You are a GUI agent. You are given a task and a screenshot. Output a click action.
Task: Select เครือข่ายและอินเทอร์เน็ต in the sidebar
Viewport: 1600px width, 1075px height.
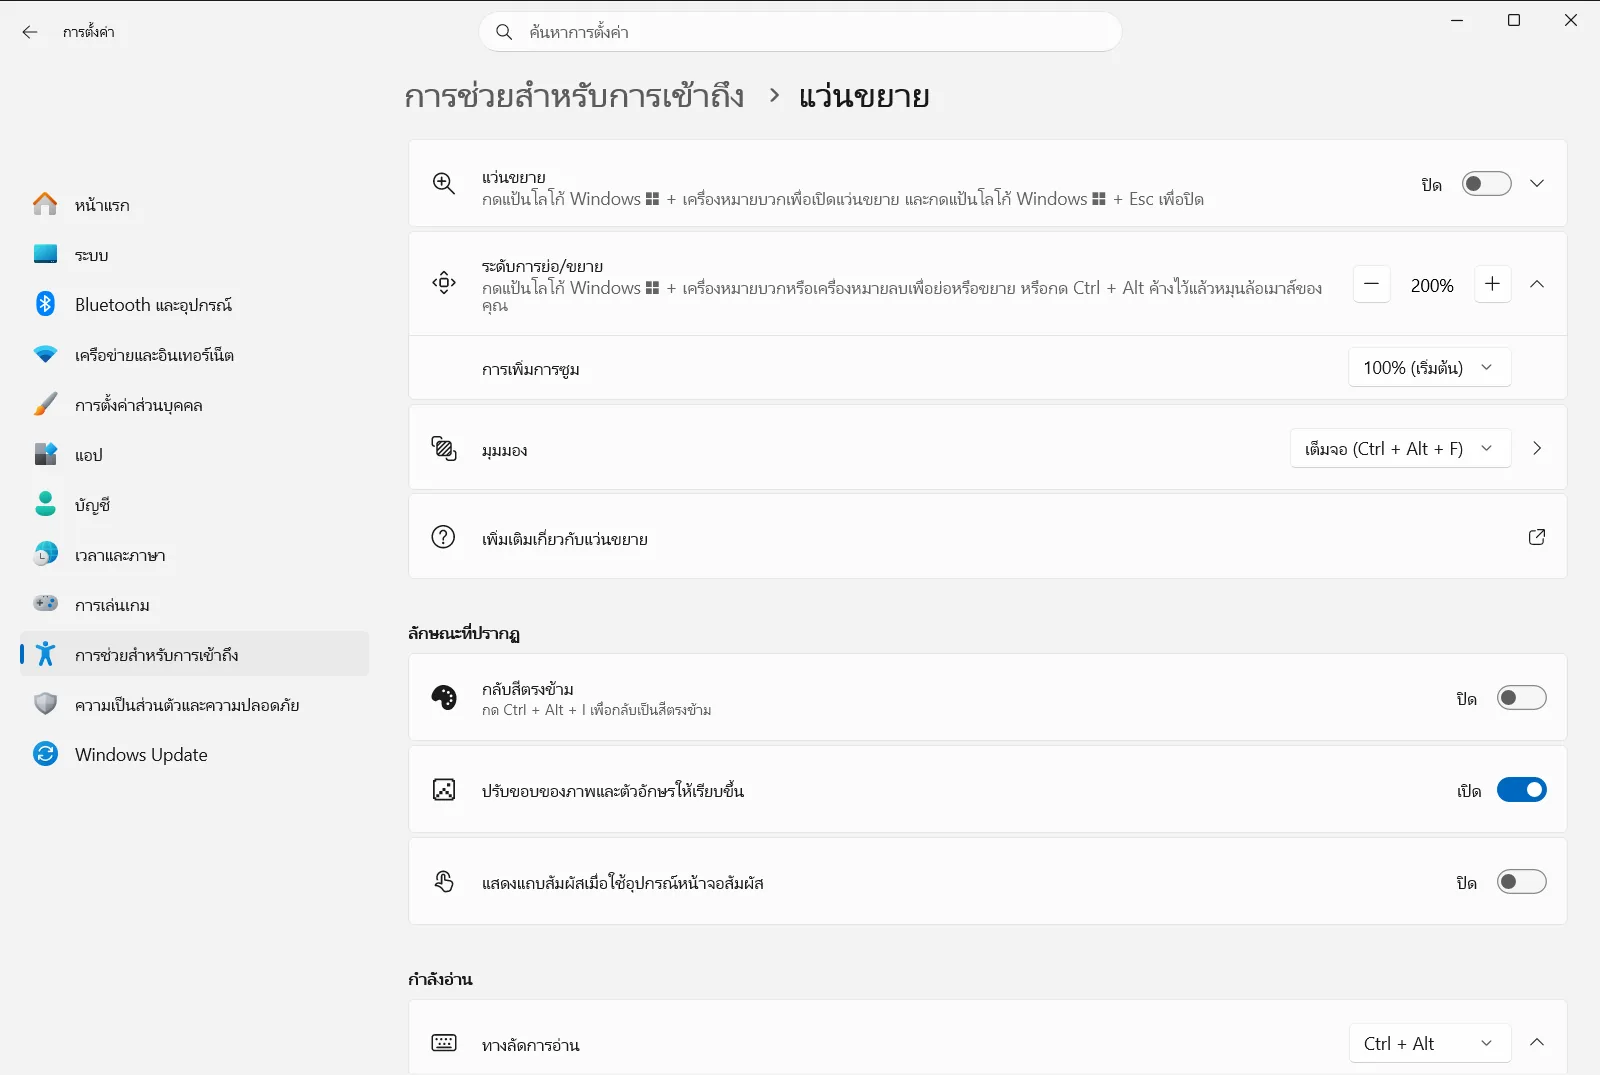click(x=194, y=354)
